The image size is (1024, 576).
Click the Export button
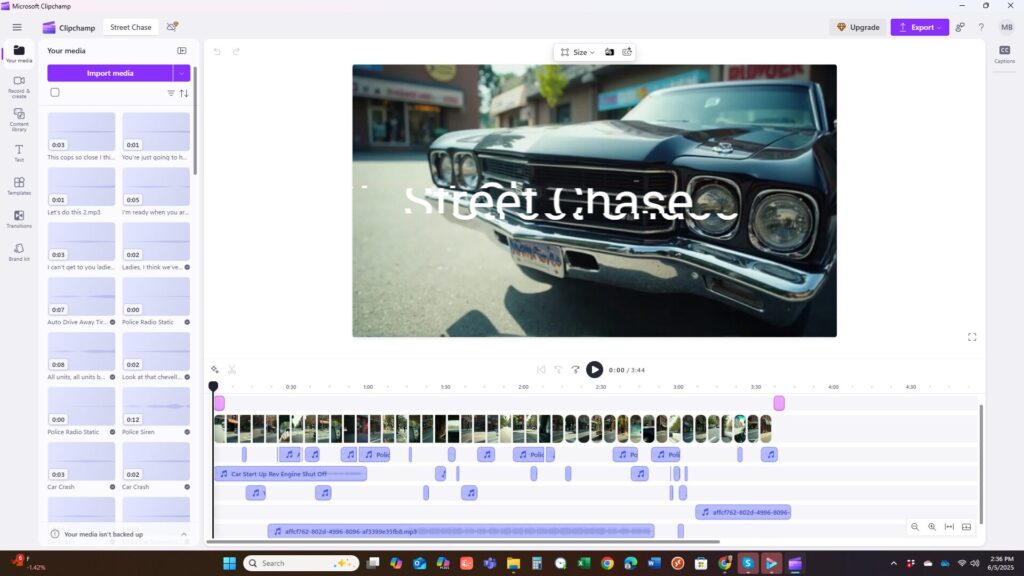919,27
